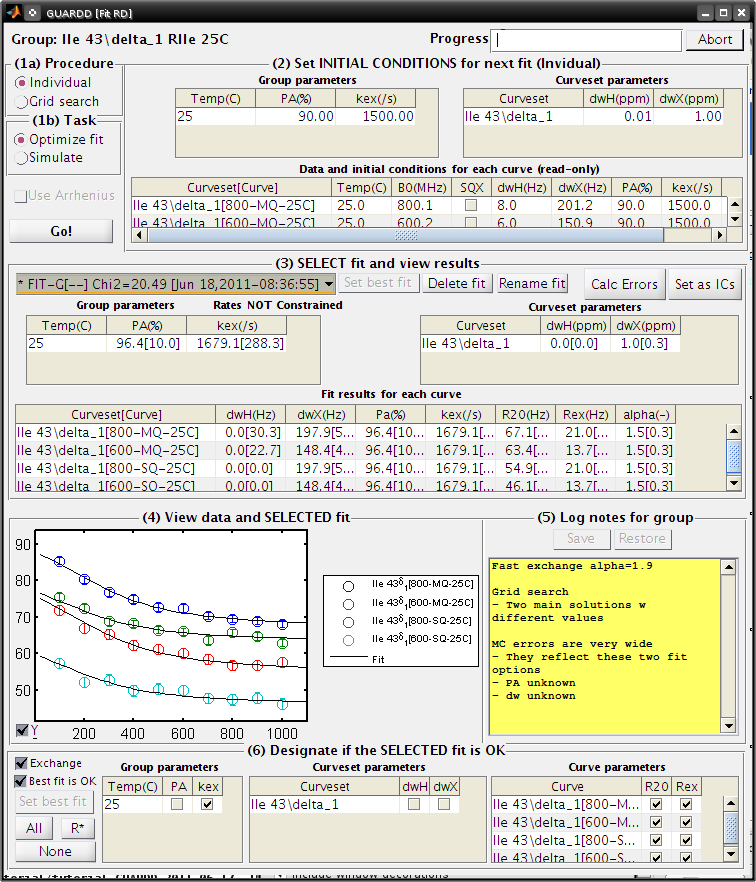
Task: Toggle the kex checkbox for Temp 25
Action: (207, 804)
